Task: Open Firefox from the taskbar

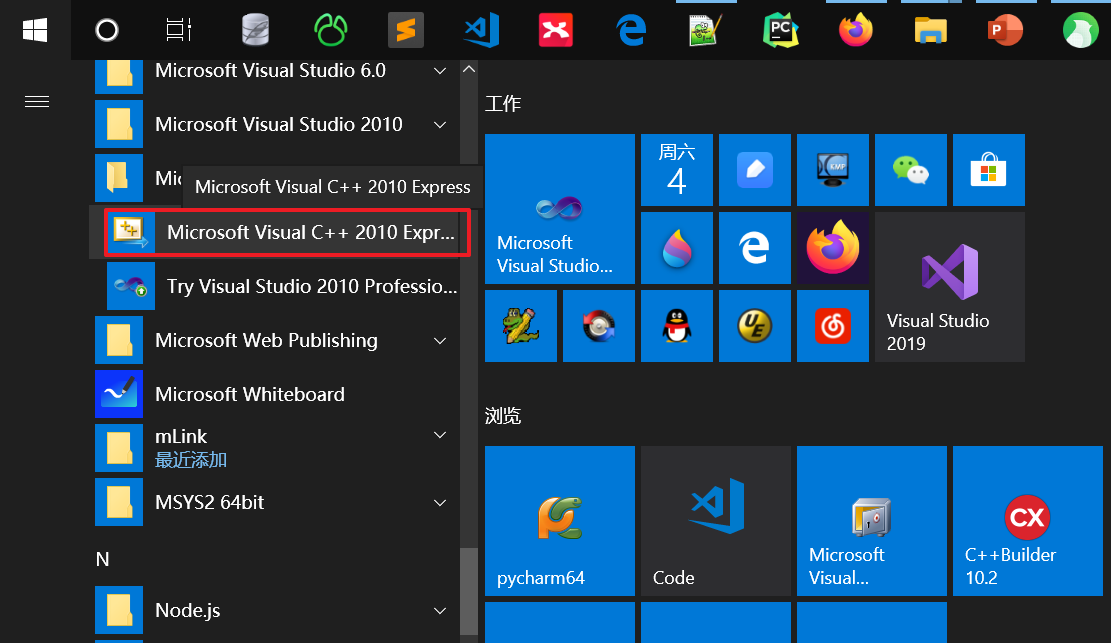Action: (856, 30)
